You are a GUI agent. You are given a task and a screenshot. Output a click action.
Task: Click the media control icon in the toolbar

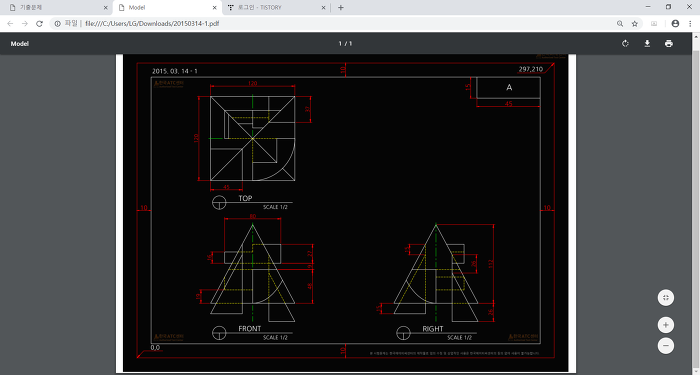654,24
